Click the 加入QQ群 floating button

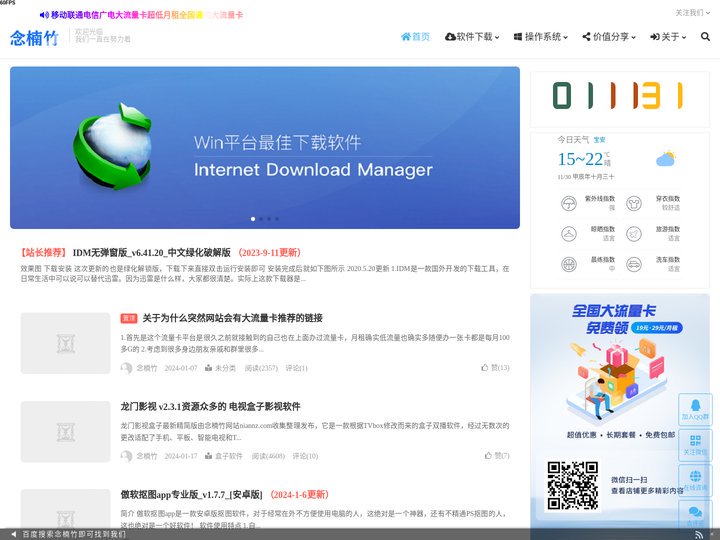click(695, 409)
